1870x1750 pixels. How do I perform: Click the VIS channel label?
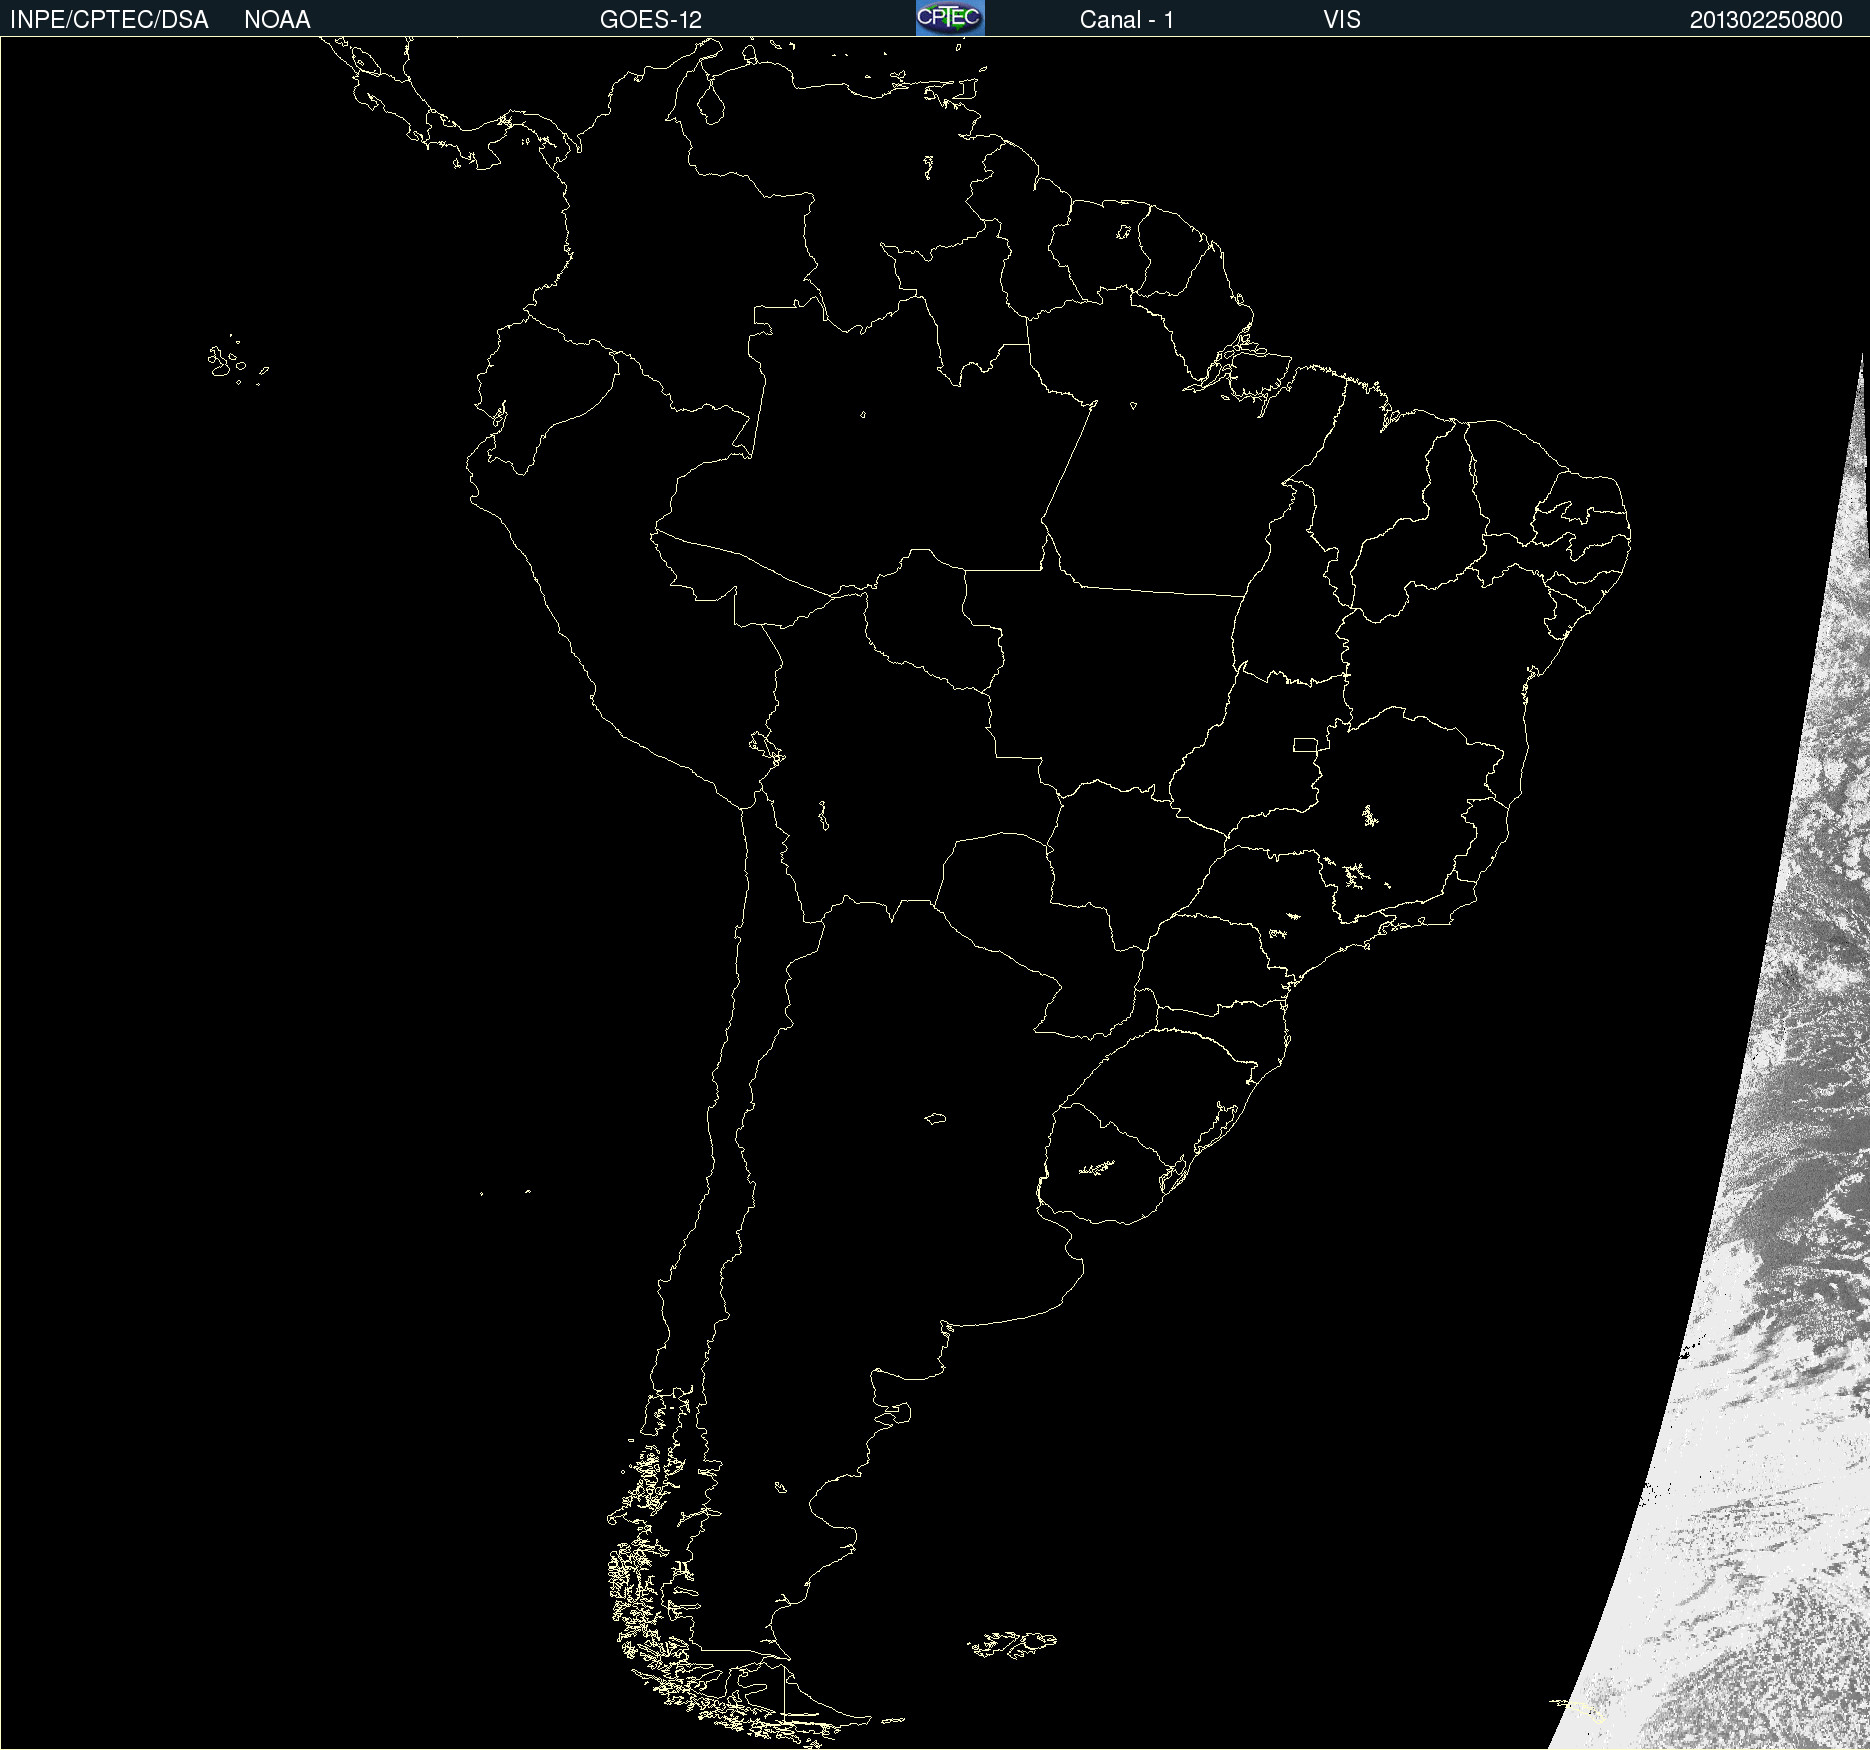1342,20
